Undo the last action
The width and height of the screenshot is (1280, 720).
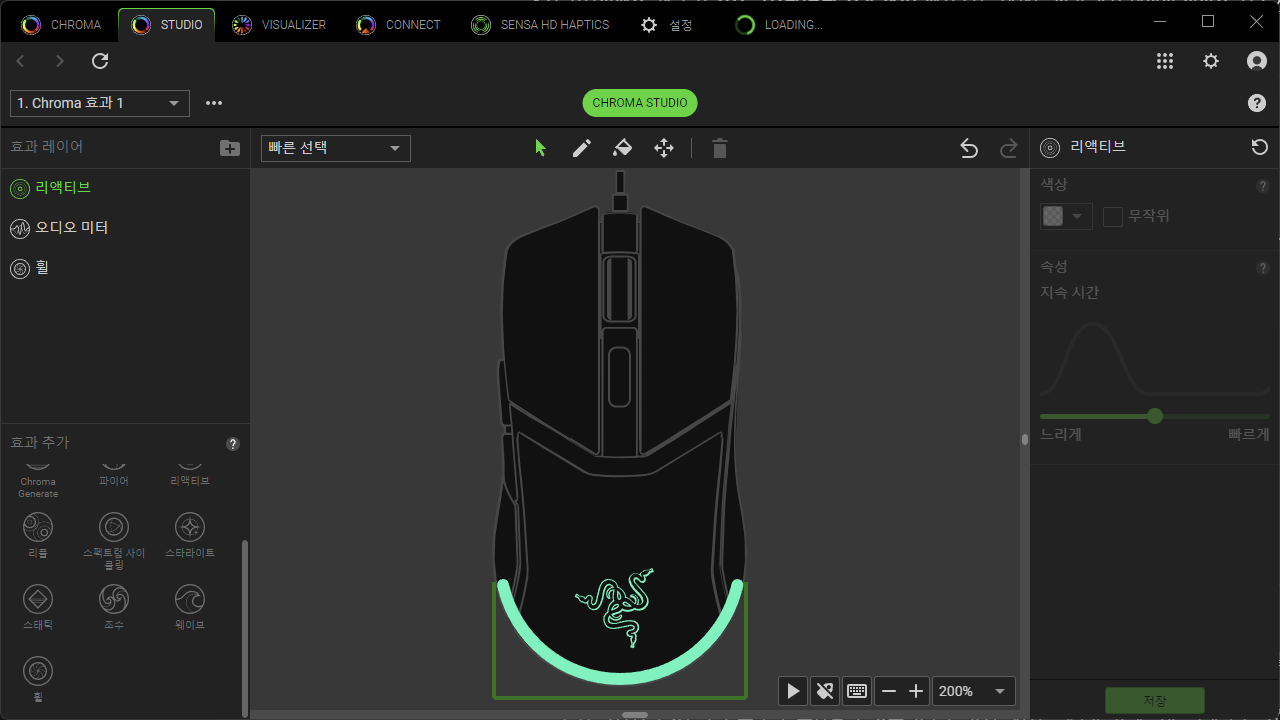tap(968, 148)
